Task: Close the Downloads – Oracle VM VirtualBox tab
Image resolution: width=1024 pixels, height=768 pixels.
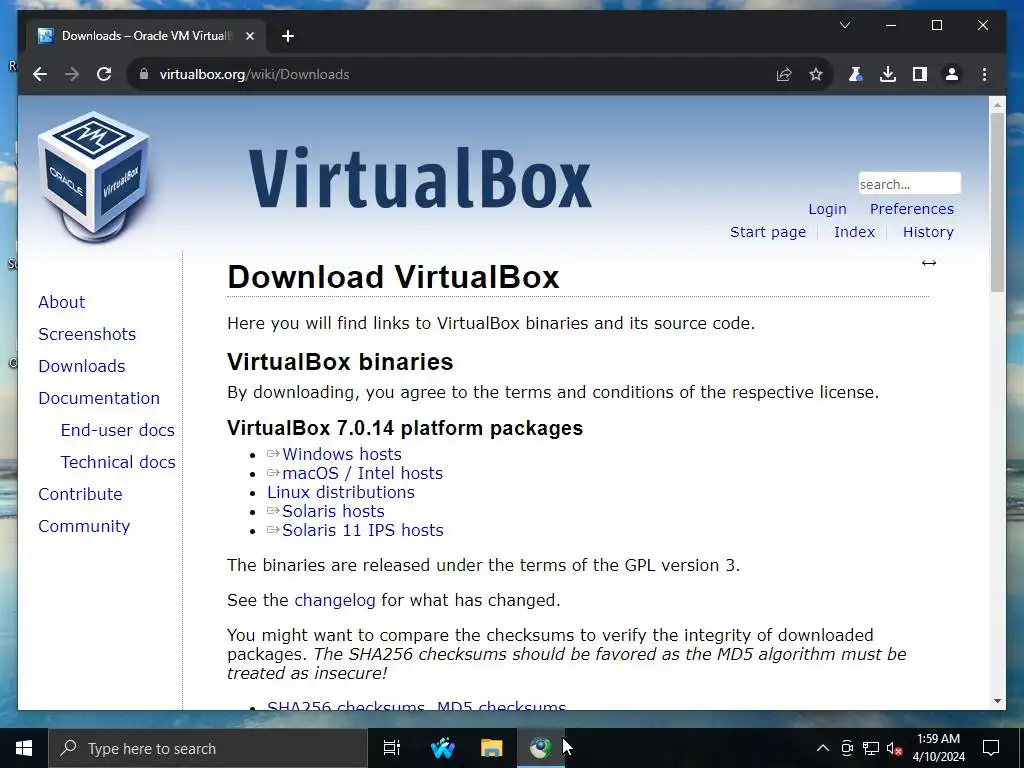Action: click(x=249, y=36)
